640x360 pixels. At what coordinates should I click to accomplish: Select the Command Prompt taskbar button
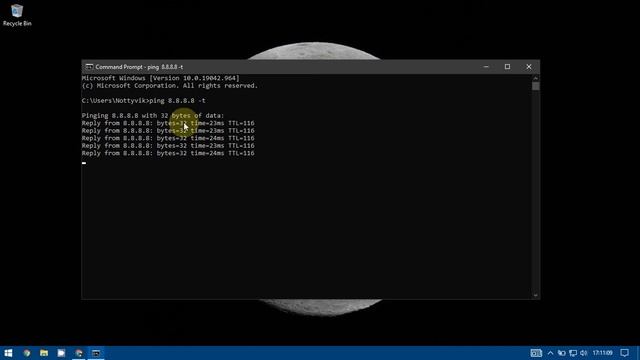[x=96, y=353]
